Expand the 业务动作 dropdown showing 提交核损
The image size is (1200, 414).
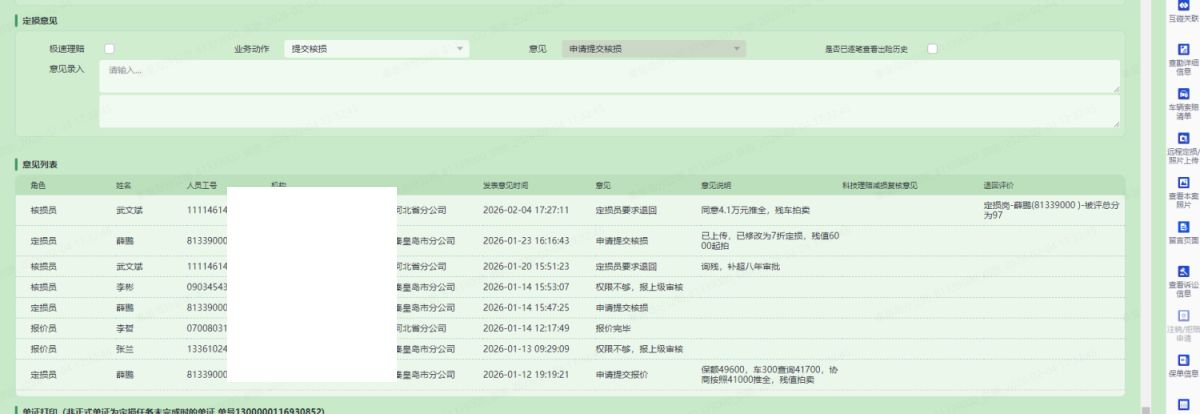[x=376, y=48]
